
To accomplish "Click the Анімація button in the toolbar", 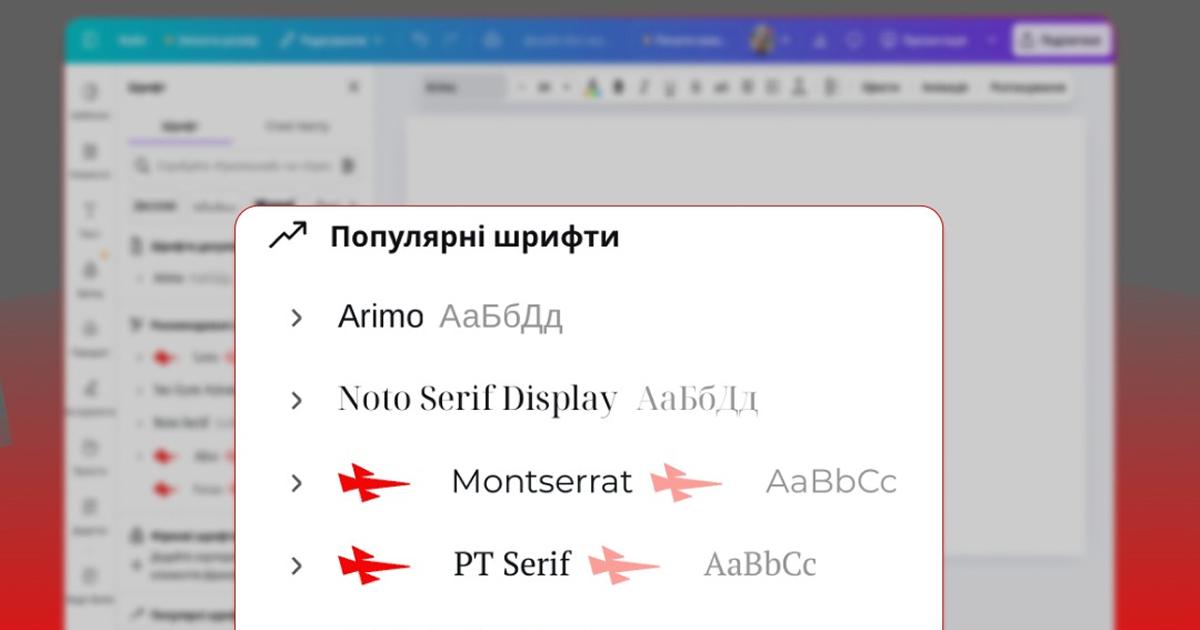I will point(944,87).
